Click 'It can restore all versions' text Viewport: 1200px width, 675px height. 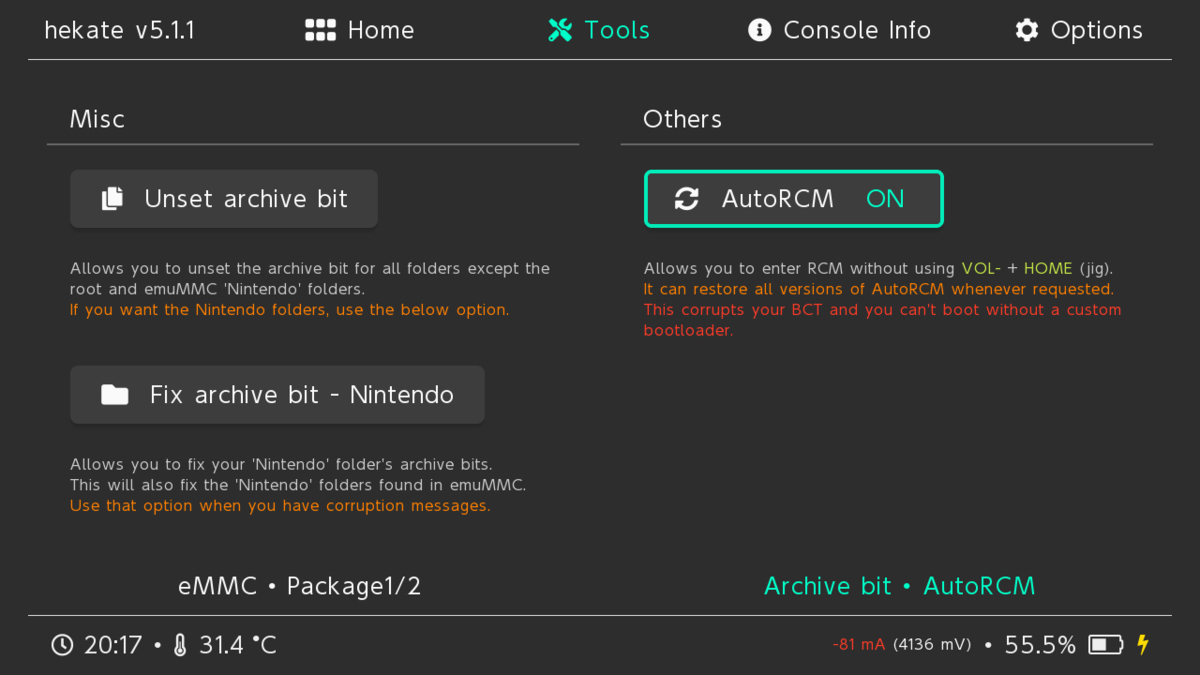coord(878,289)
